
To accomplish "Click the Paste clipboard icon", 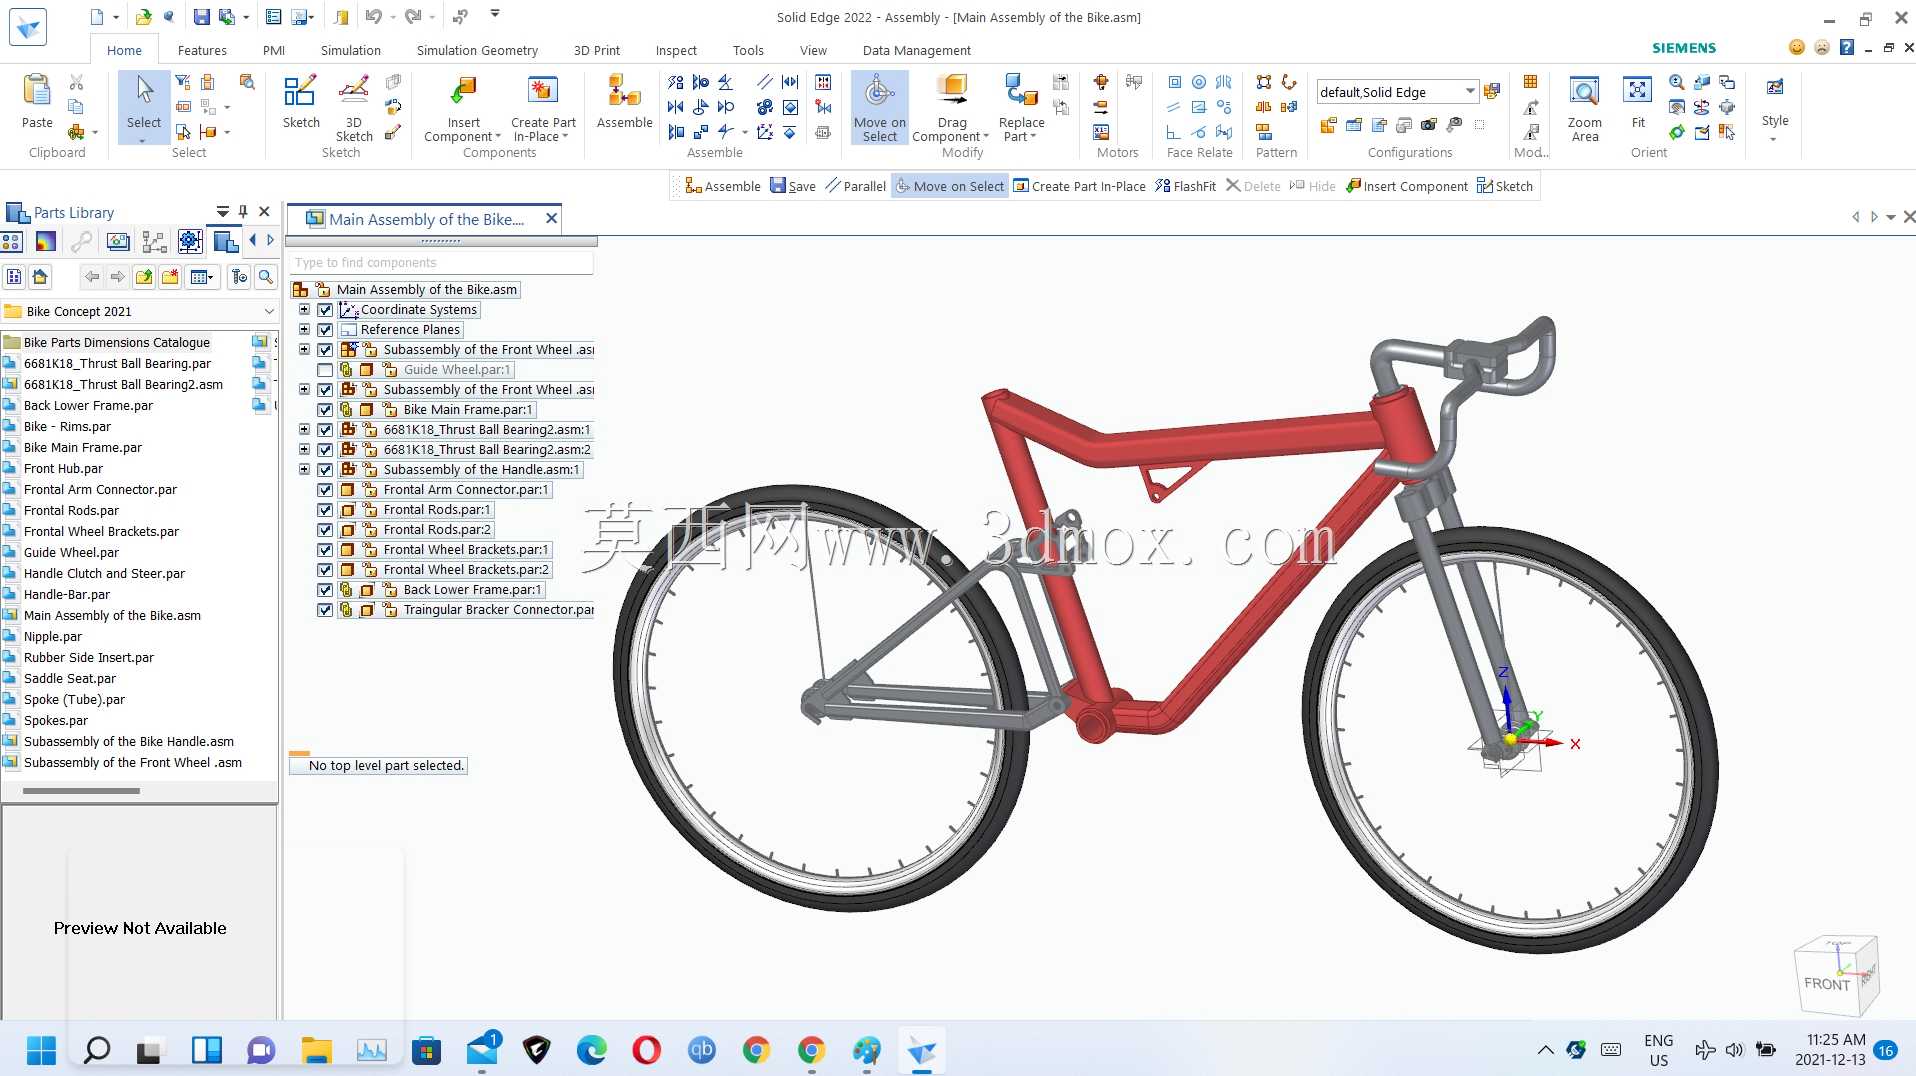I will [x=37, y=92].
